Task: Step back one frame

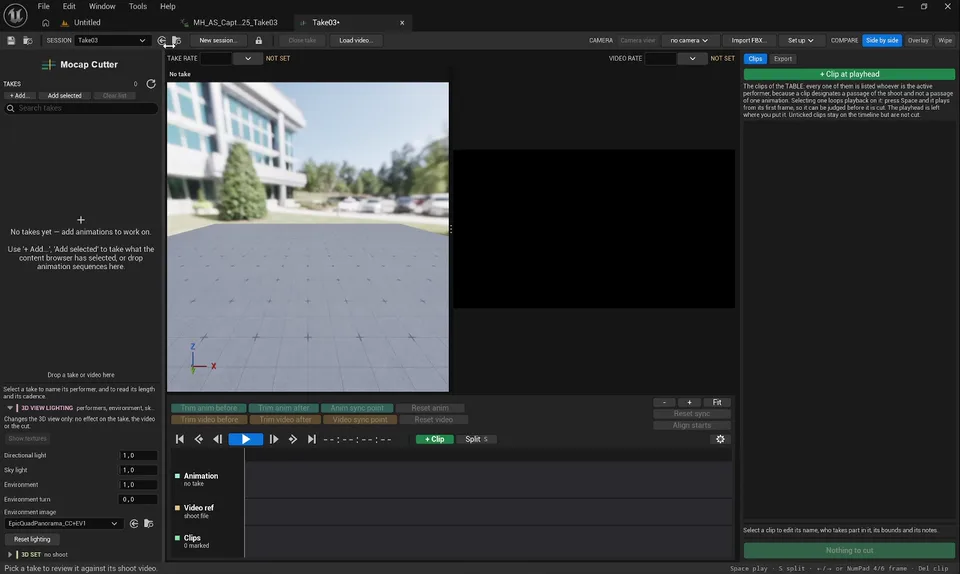Action: pos(217,439)
